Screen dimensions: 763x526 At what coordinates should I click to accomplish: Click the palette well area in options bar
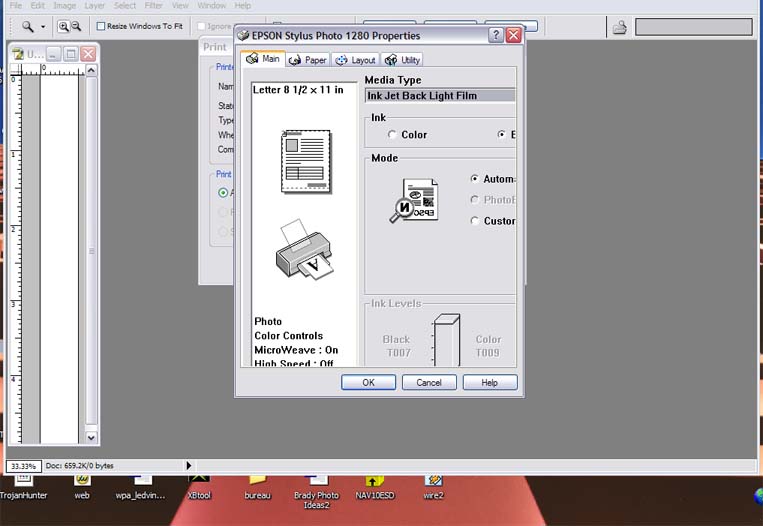(694, 26)
